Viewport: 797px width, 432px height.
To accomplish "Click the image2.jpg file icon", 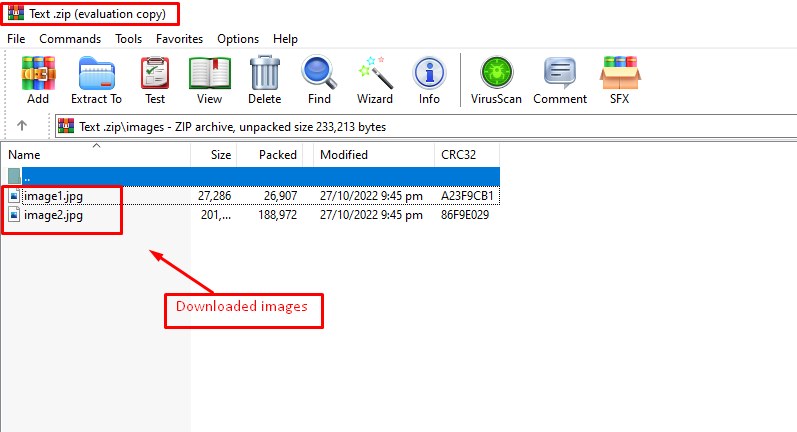I will tap(14, 215).
